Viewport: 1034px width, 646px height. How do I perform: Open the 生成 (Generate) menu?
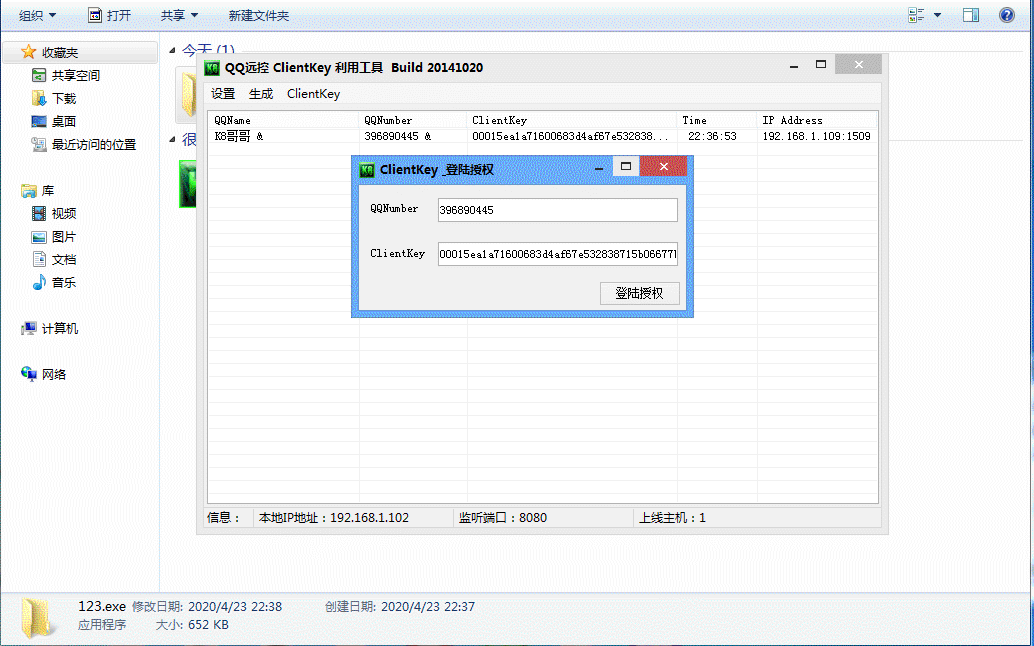coord(261,94)
